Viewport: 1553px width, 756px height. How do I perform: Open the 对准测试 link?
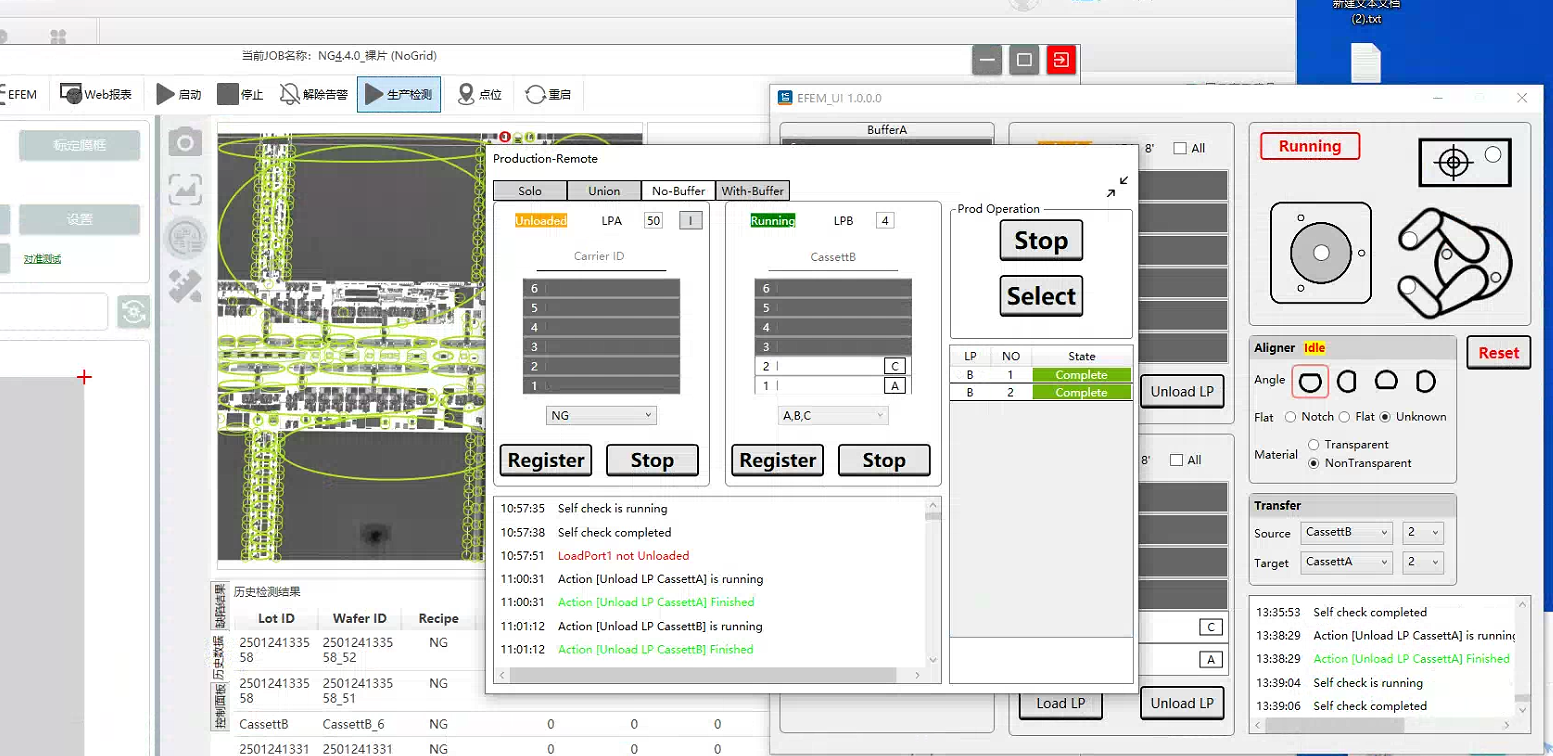click(43, 259)
